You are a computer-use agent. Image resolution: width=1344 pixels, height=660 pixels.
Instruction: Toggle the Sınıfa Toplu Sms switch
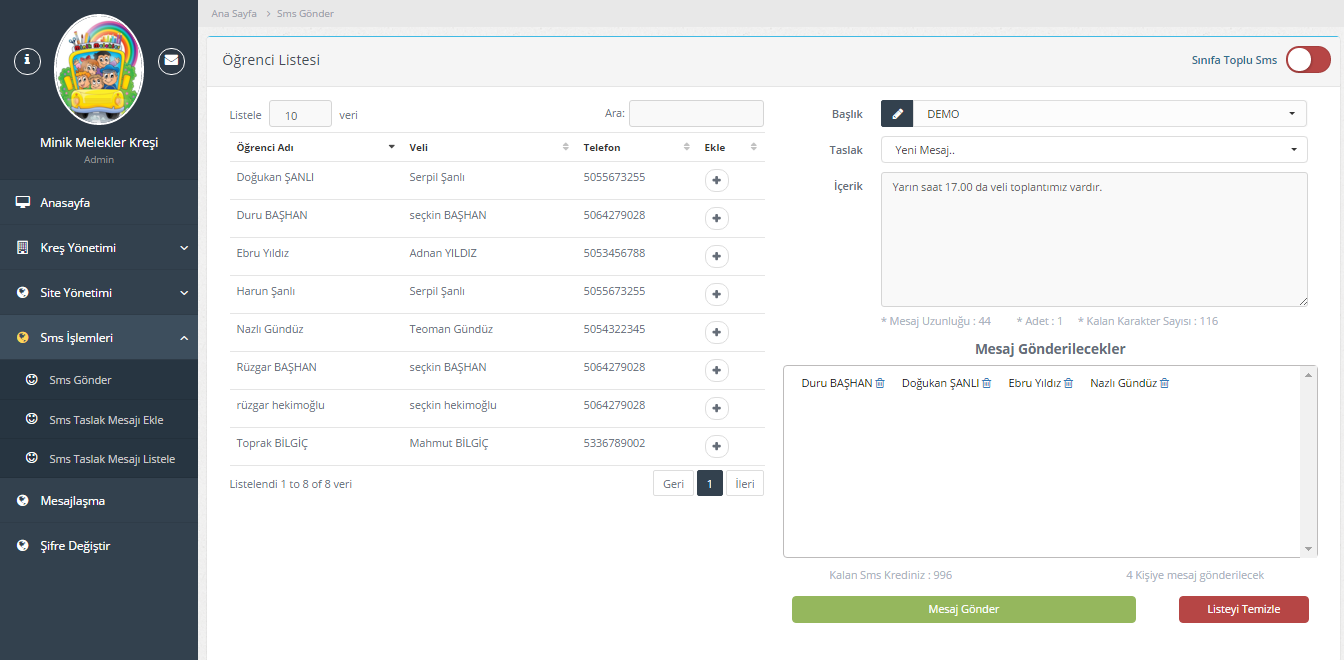click(1307, 60)
